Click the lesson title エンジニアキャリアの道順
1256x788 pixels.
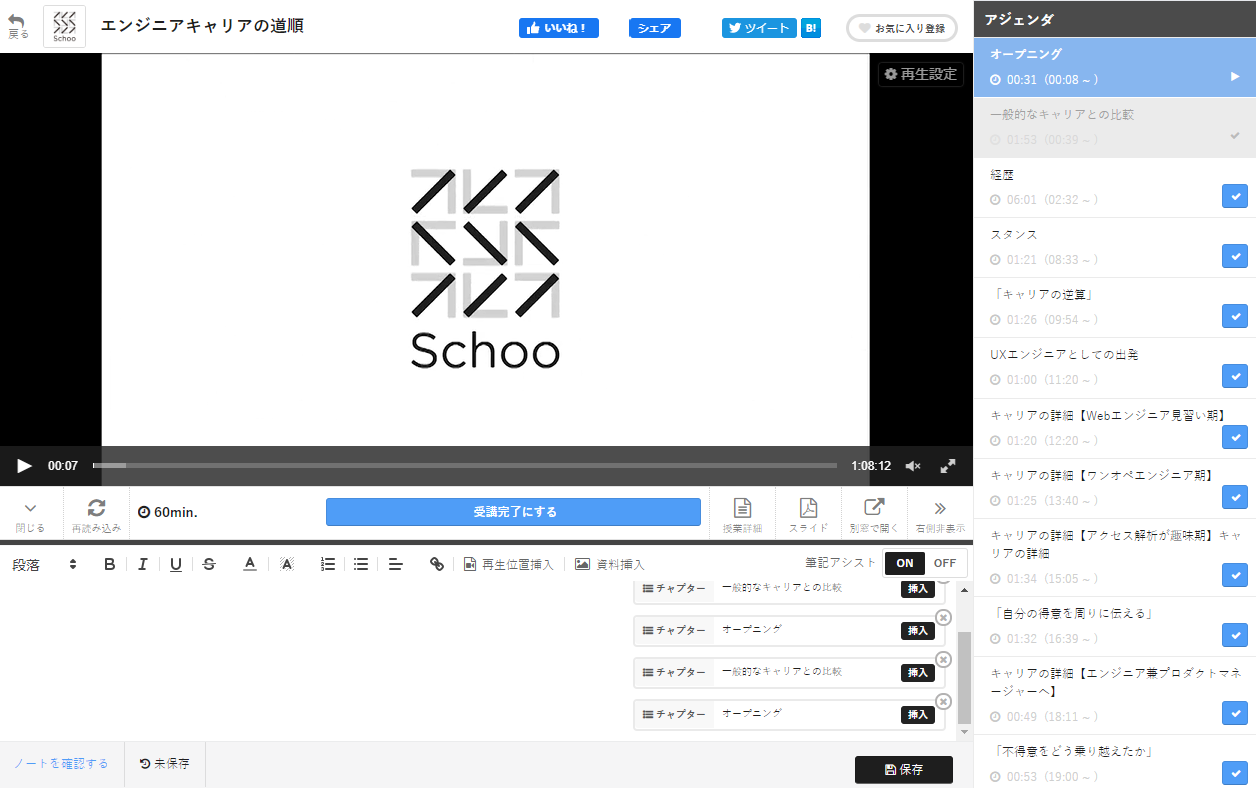(x=202, y=26)
